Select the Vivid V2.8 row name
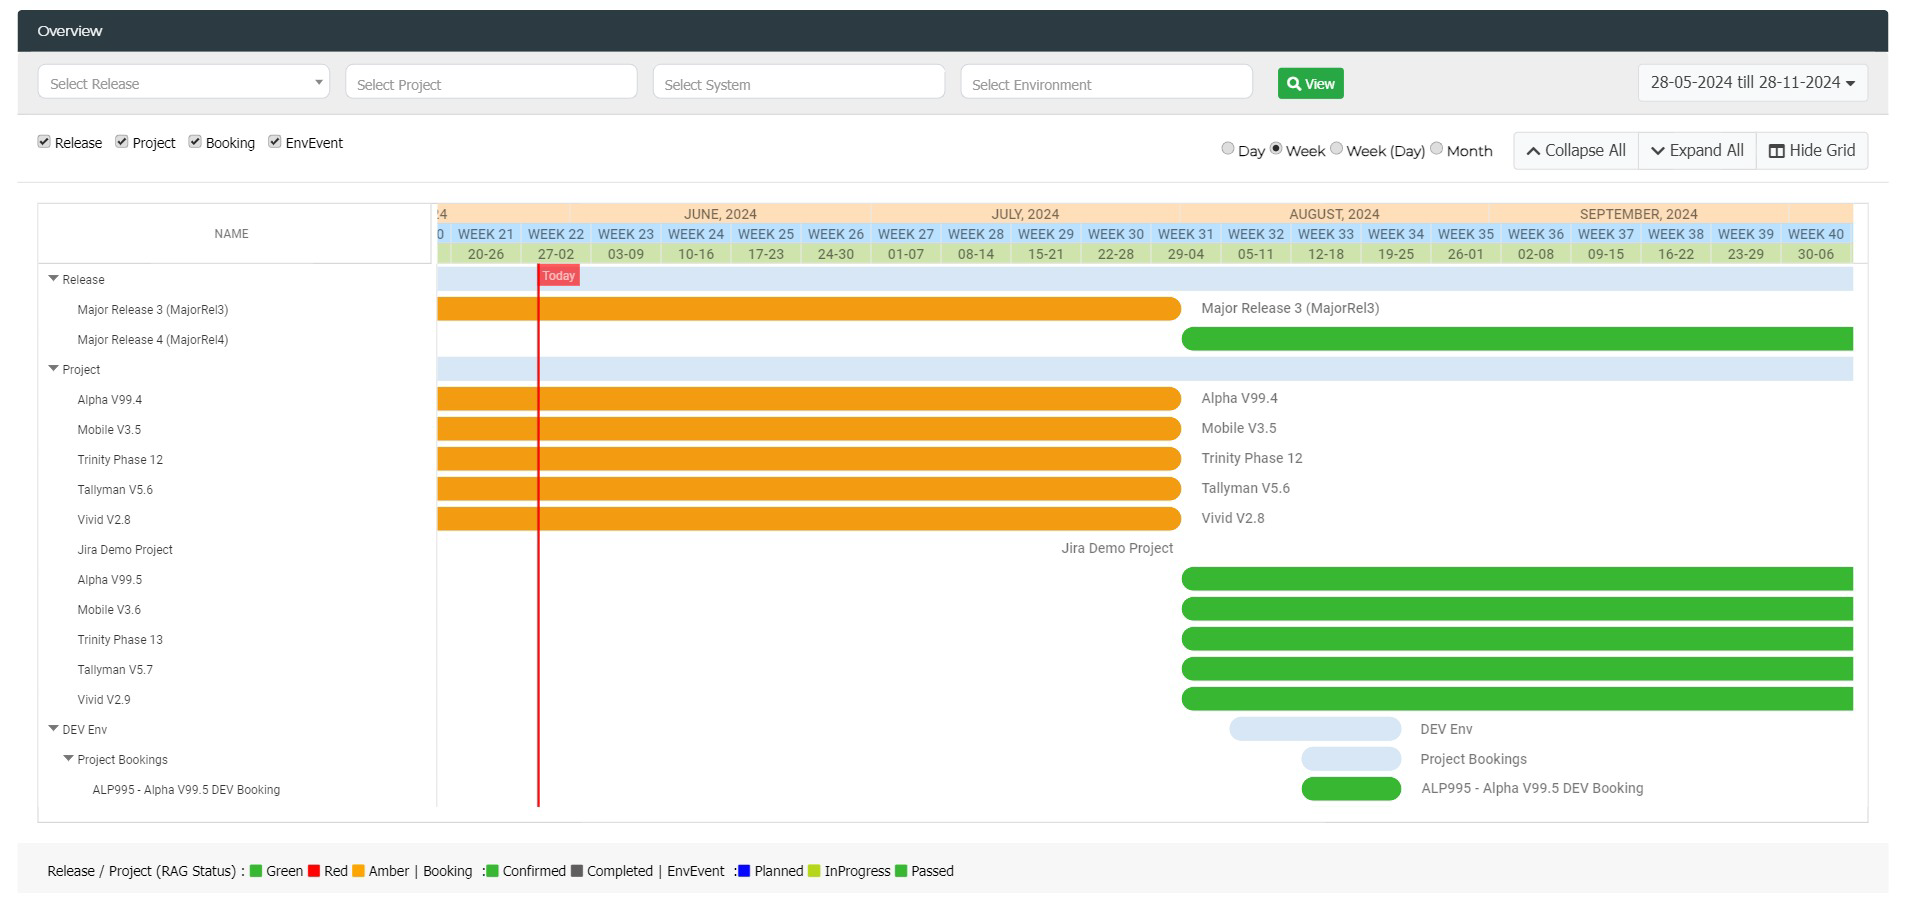 coord(104,520)
